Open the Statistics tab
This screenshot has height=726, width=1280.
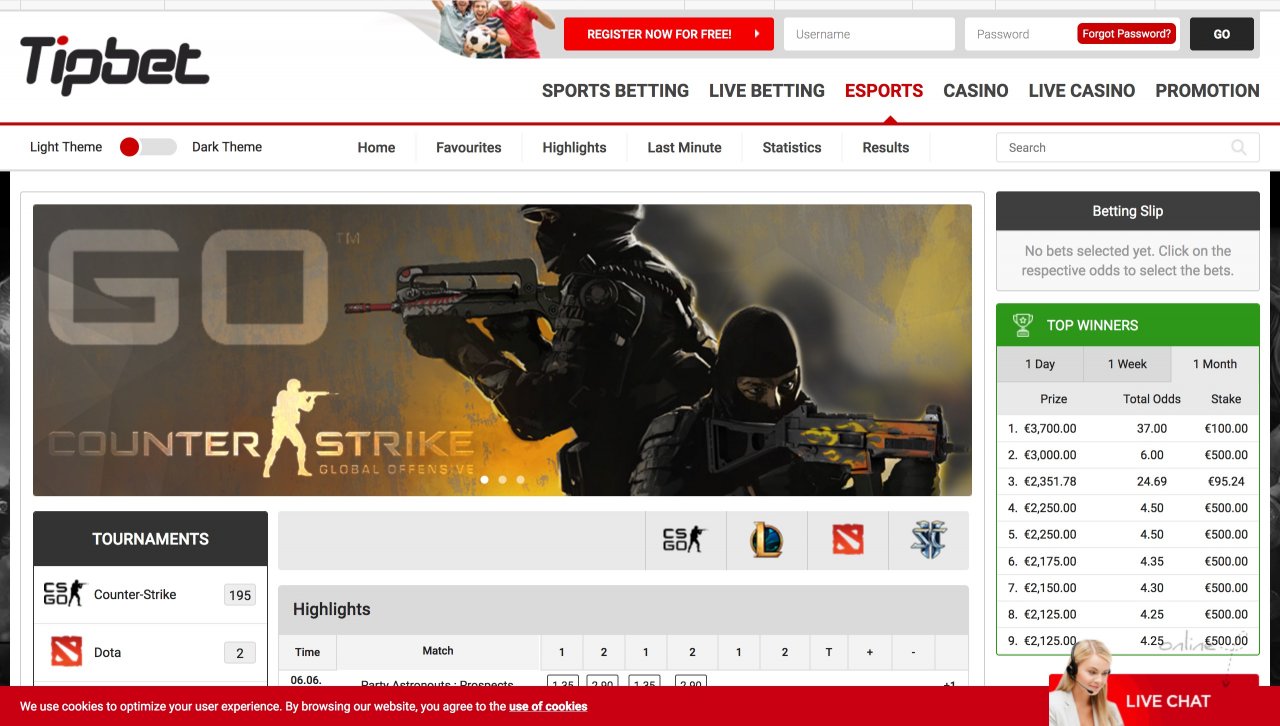[792, 147]
